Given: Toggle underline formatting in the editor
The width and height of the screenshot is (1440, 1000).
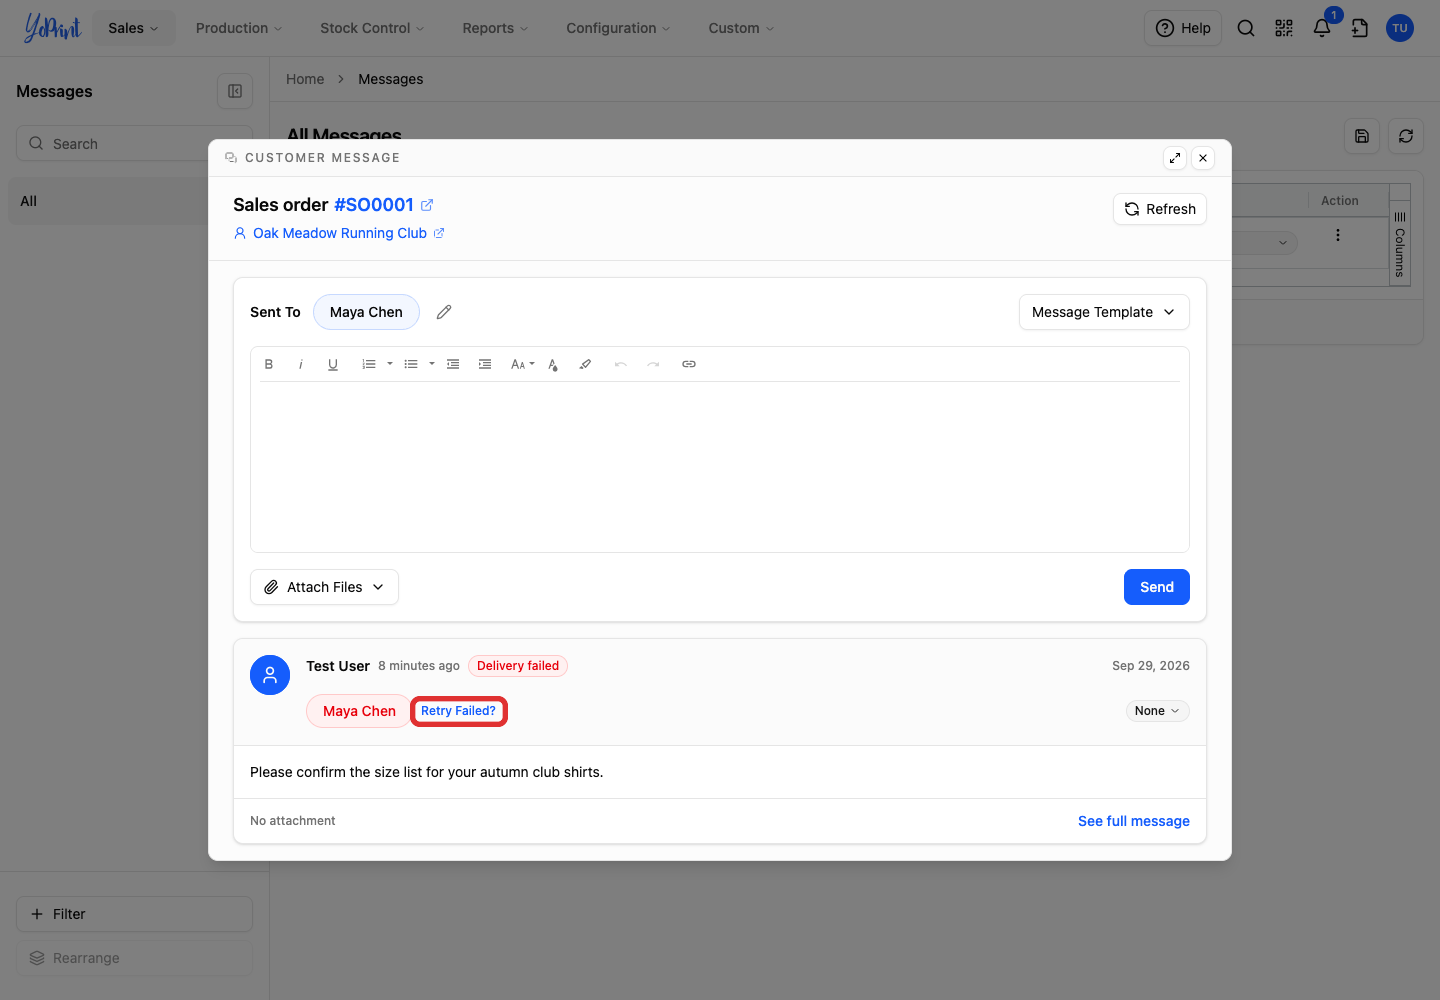Looking at the screenshot, I should tap(333, 364).
